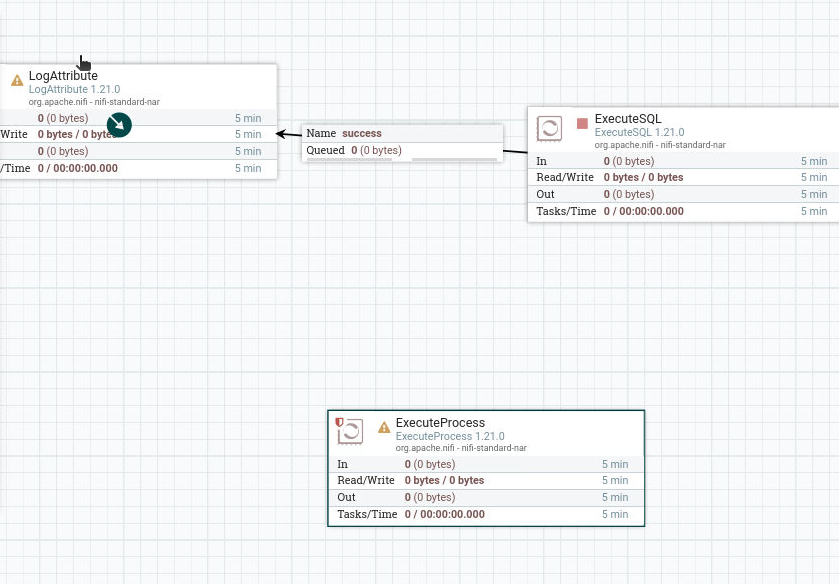
Task: Click the ExecuteSQL Read/Write statistics row
Action: 683,177
